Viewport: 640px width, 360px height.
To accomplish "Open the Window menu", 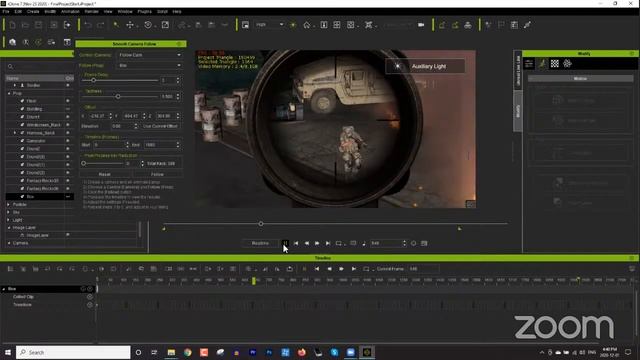I will point(125,11).
